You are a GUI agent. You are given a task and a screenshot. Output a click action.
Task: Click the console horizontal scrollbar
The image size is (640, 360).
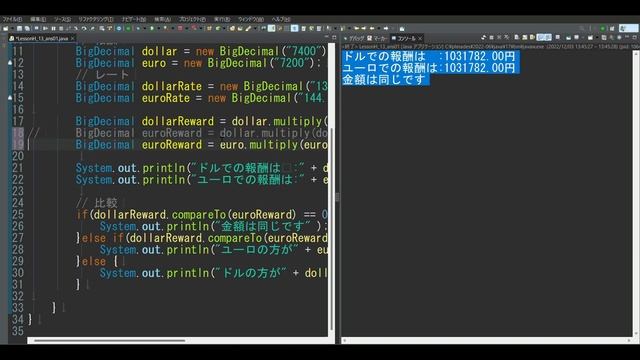487,340
